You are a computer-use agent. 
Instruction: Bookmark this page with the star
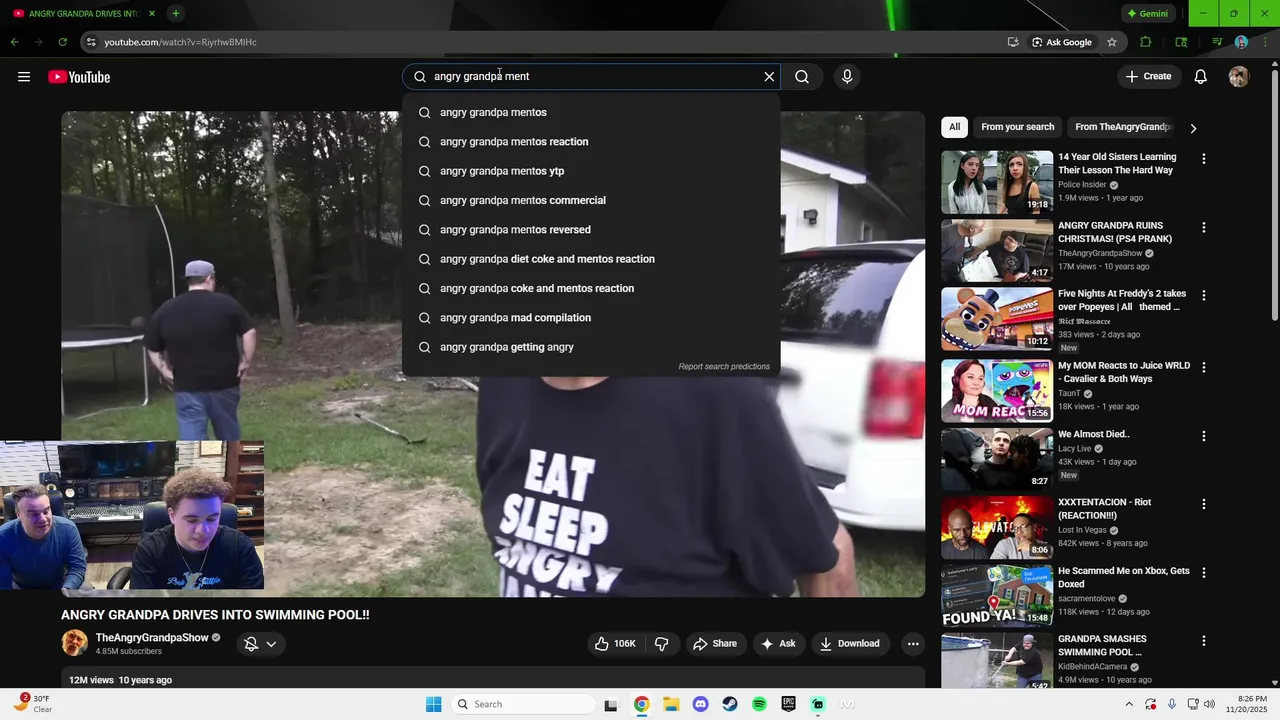(1112, 42)
